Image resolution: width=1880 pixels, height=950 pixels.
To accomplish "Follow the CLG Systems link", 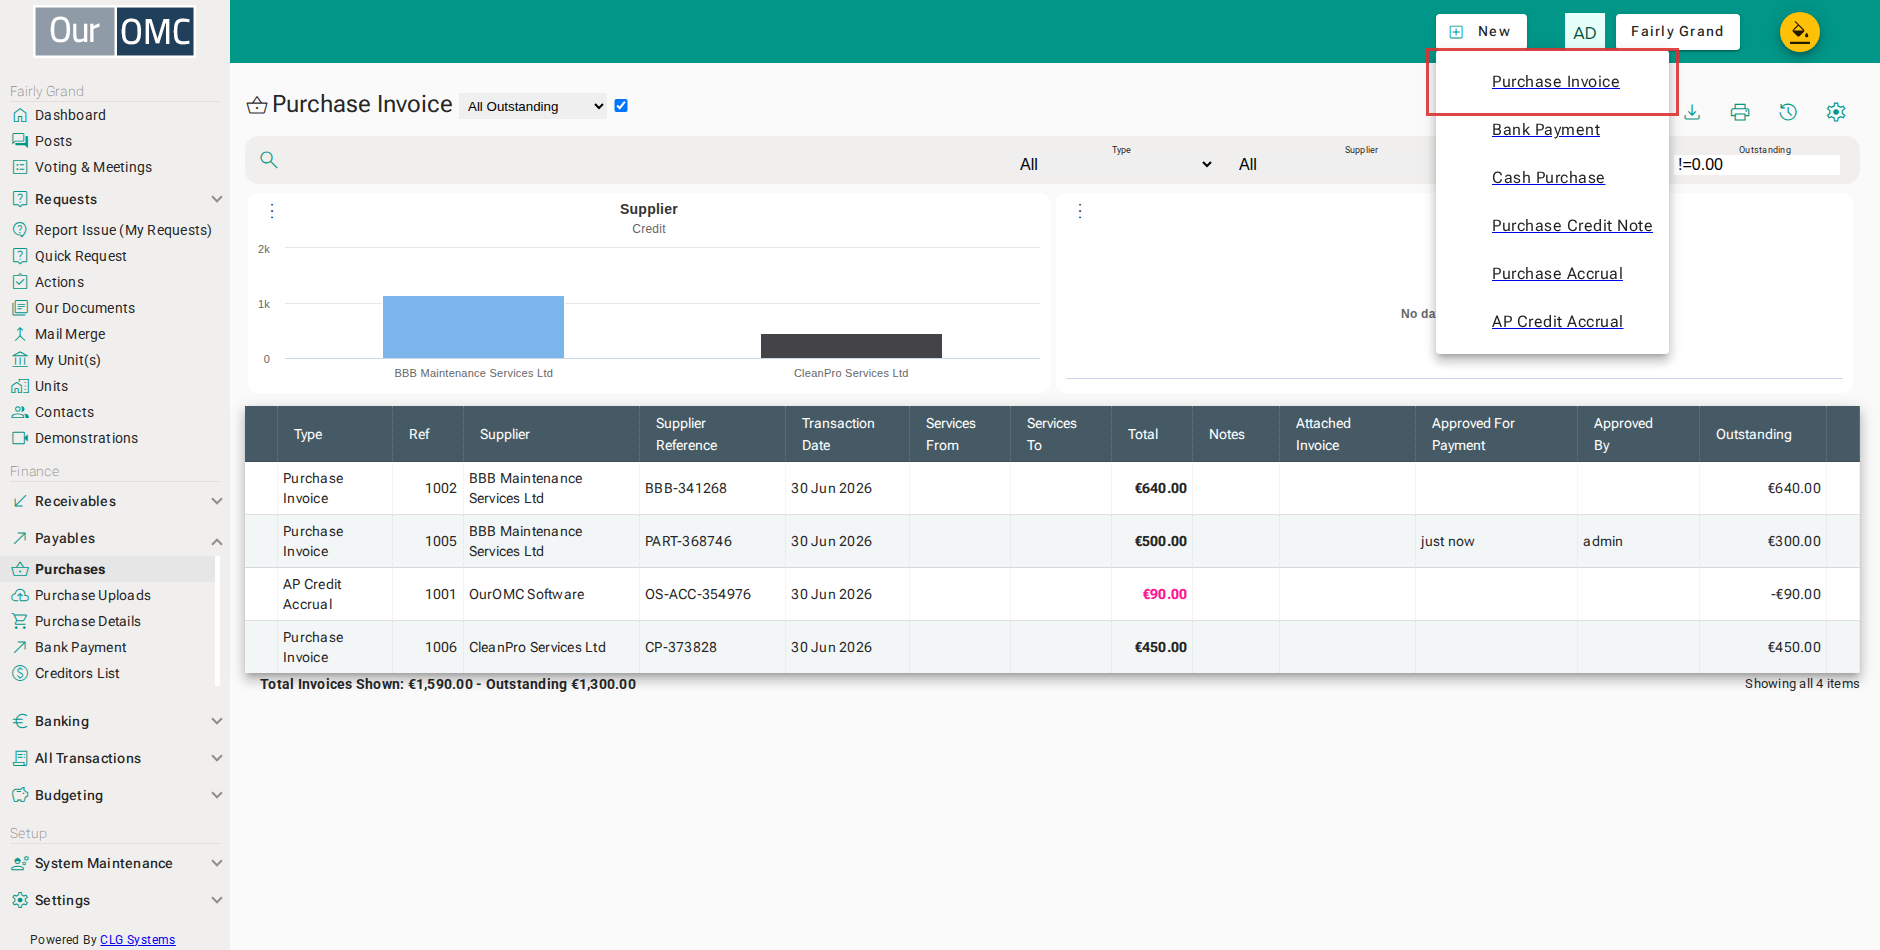I will [137, 940].
